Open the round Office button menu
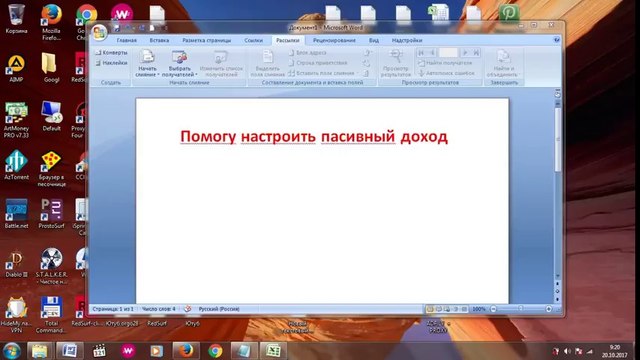This screenshot has width=640, height=360. coord(99,33)
